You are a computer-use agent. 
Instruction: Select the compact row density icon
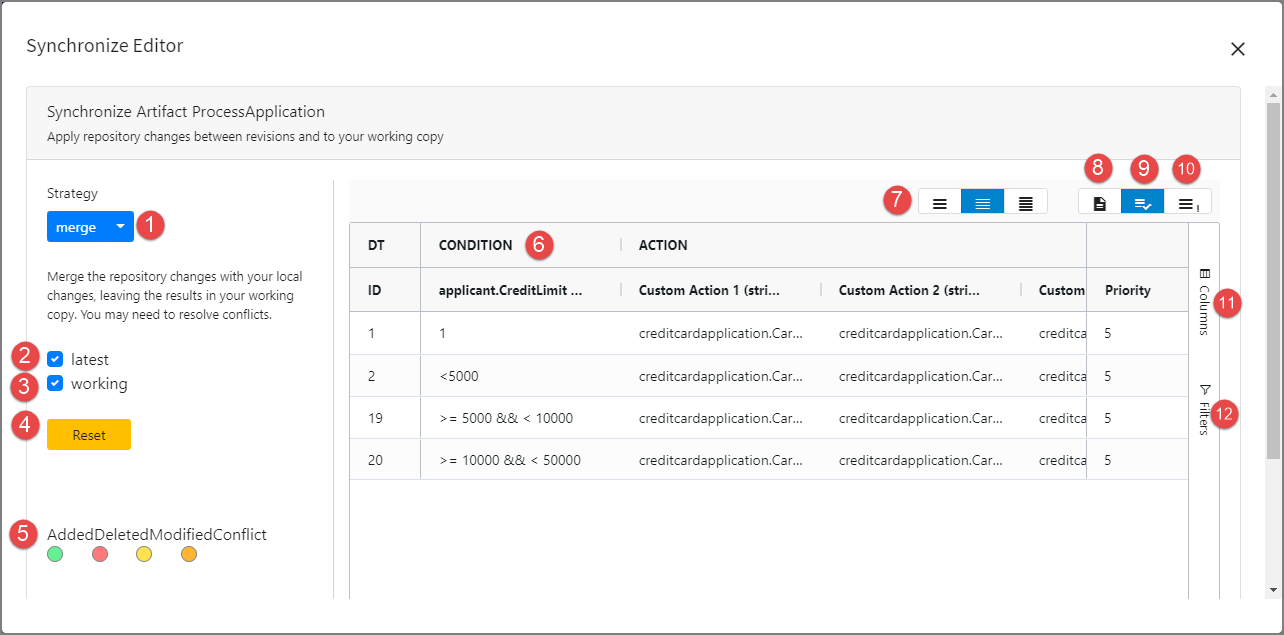coord(1025,203)
